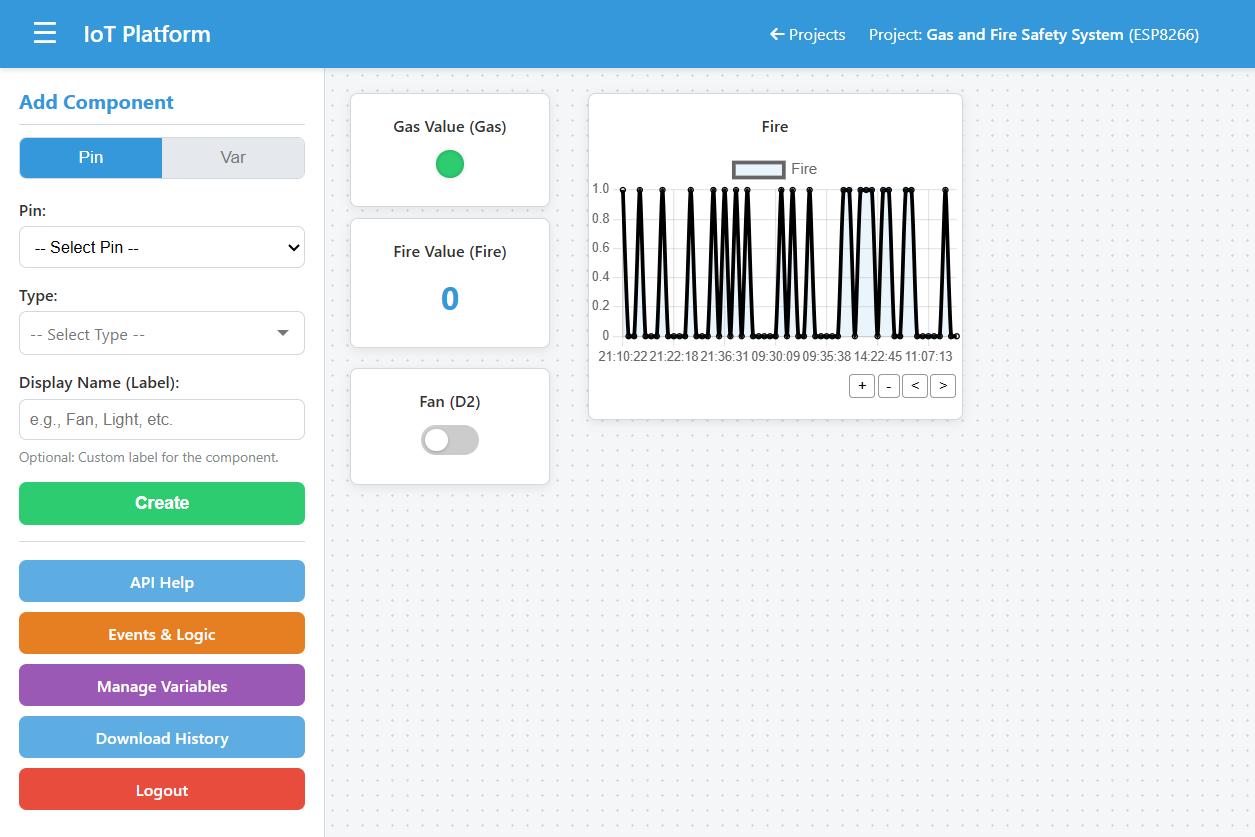
Task: Toggle the Fan (D2) switch
Action: [450, 440]
